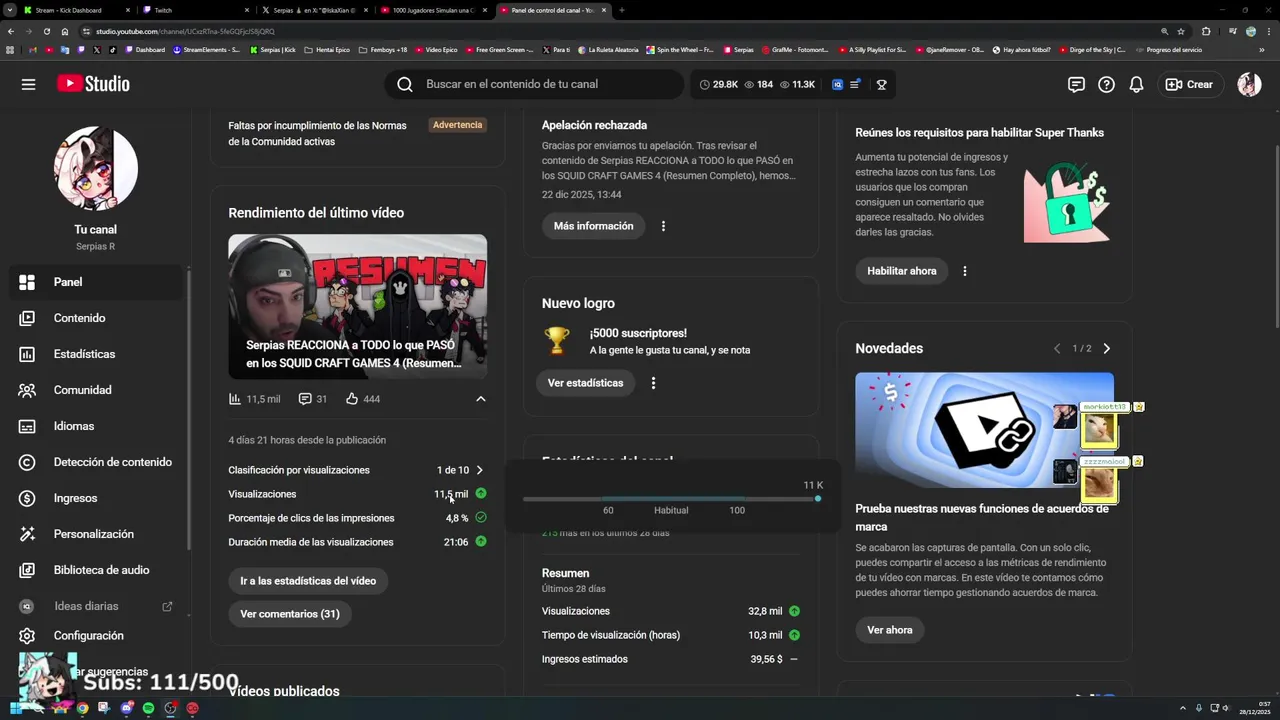Open StreamElements bookmark

[x=207, y=49]
